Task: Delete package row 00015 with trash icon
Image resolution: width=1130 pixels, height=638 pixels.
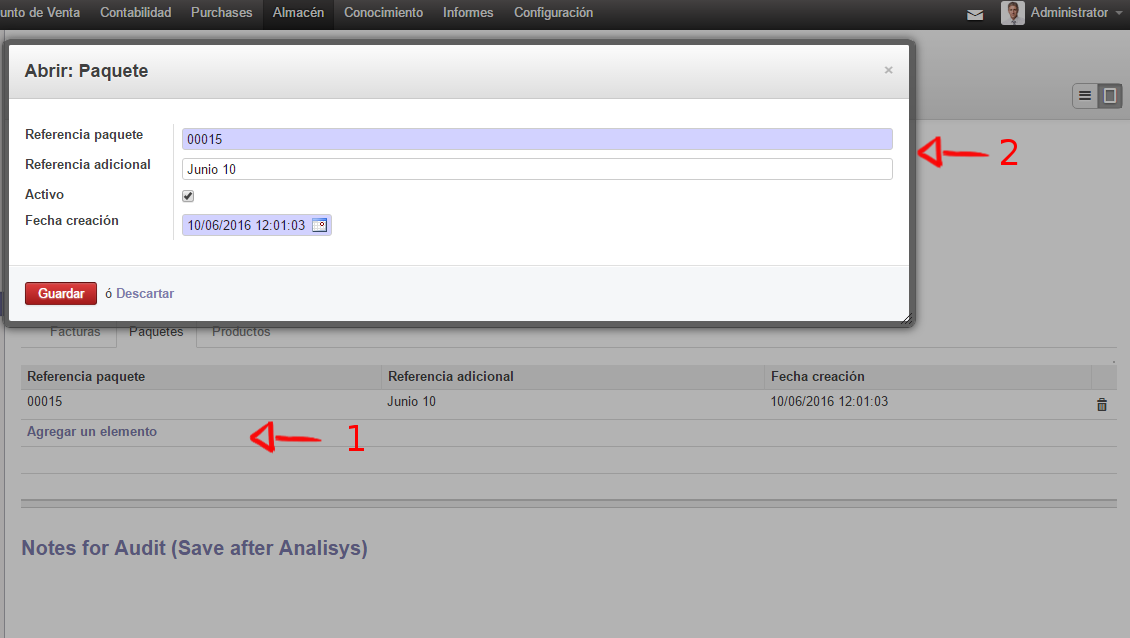Action: (x=1102, y=404)
